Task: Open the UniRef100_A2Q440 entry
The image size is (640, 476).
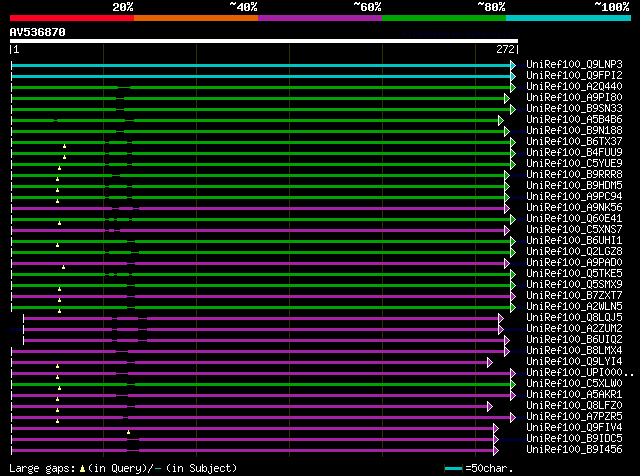Action: tap(574, 87)
